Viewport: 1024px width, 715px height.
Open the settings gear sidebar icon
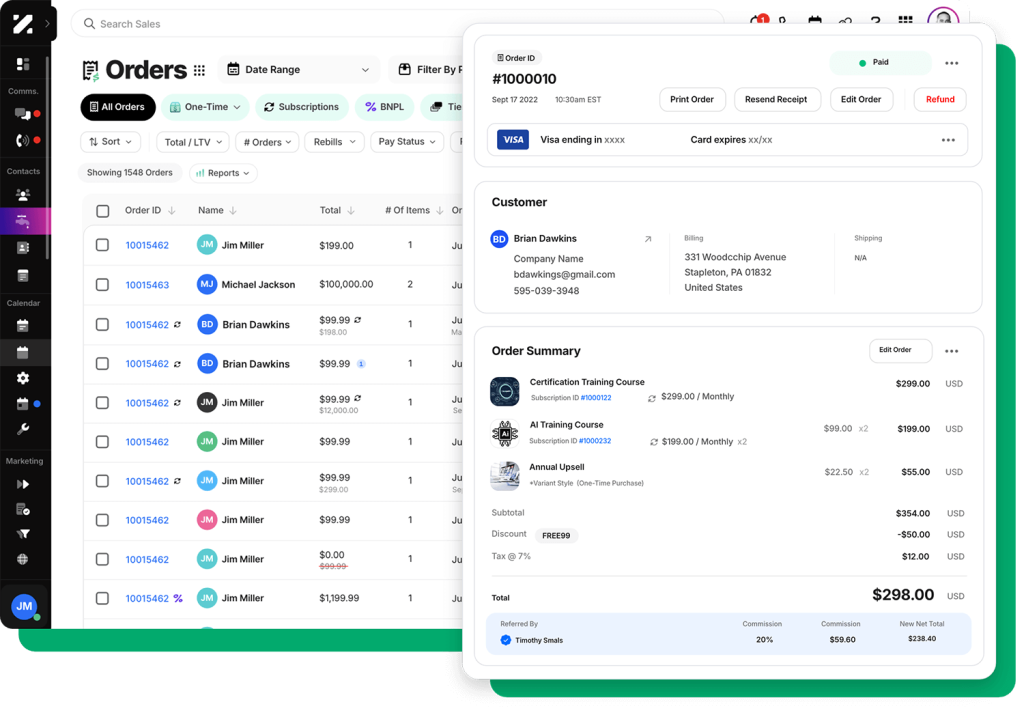click(x=23, y=378)
